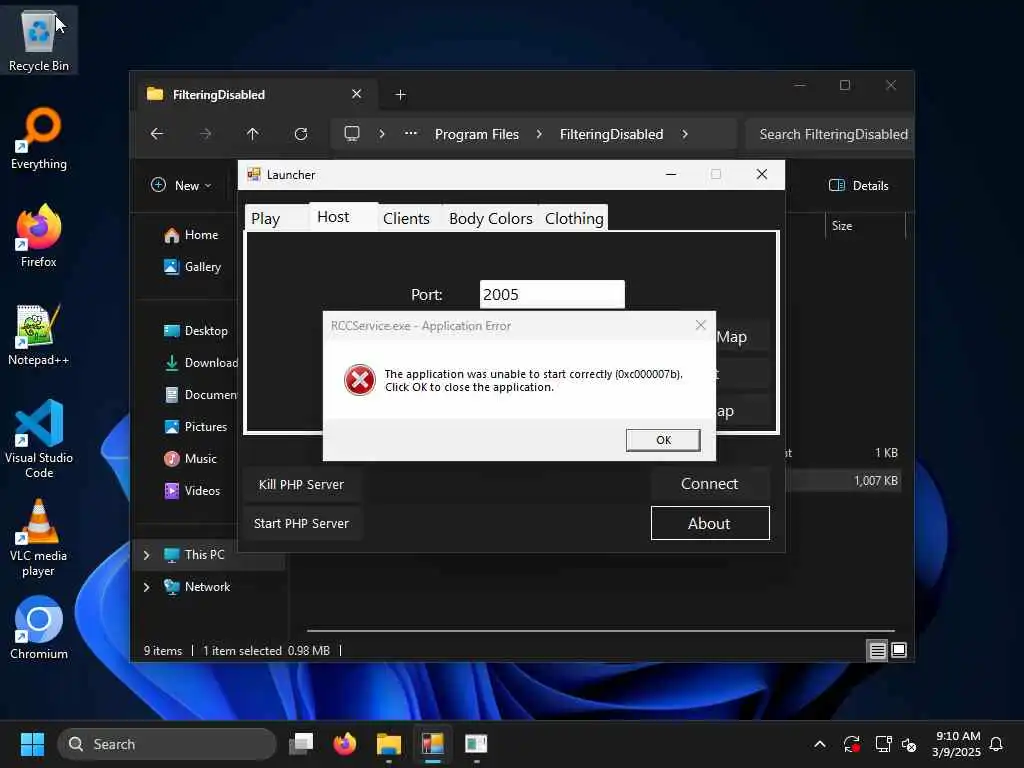
Task: Select the 1,007 KB file row
Action: (842, 481)
